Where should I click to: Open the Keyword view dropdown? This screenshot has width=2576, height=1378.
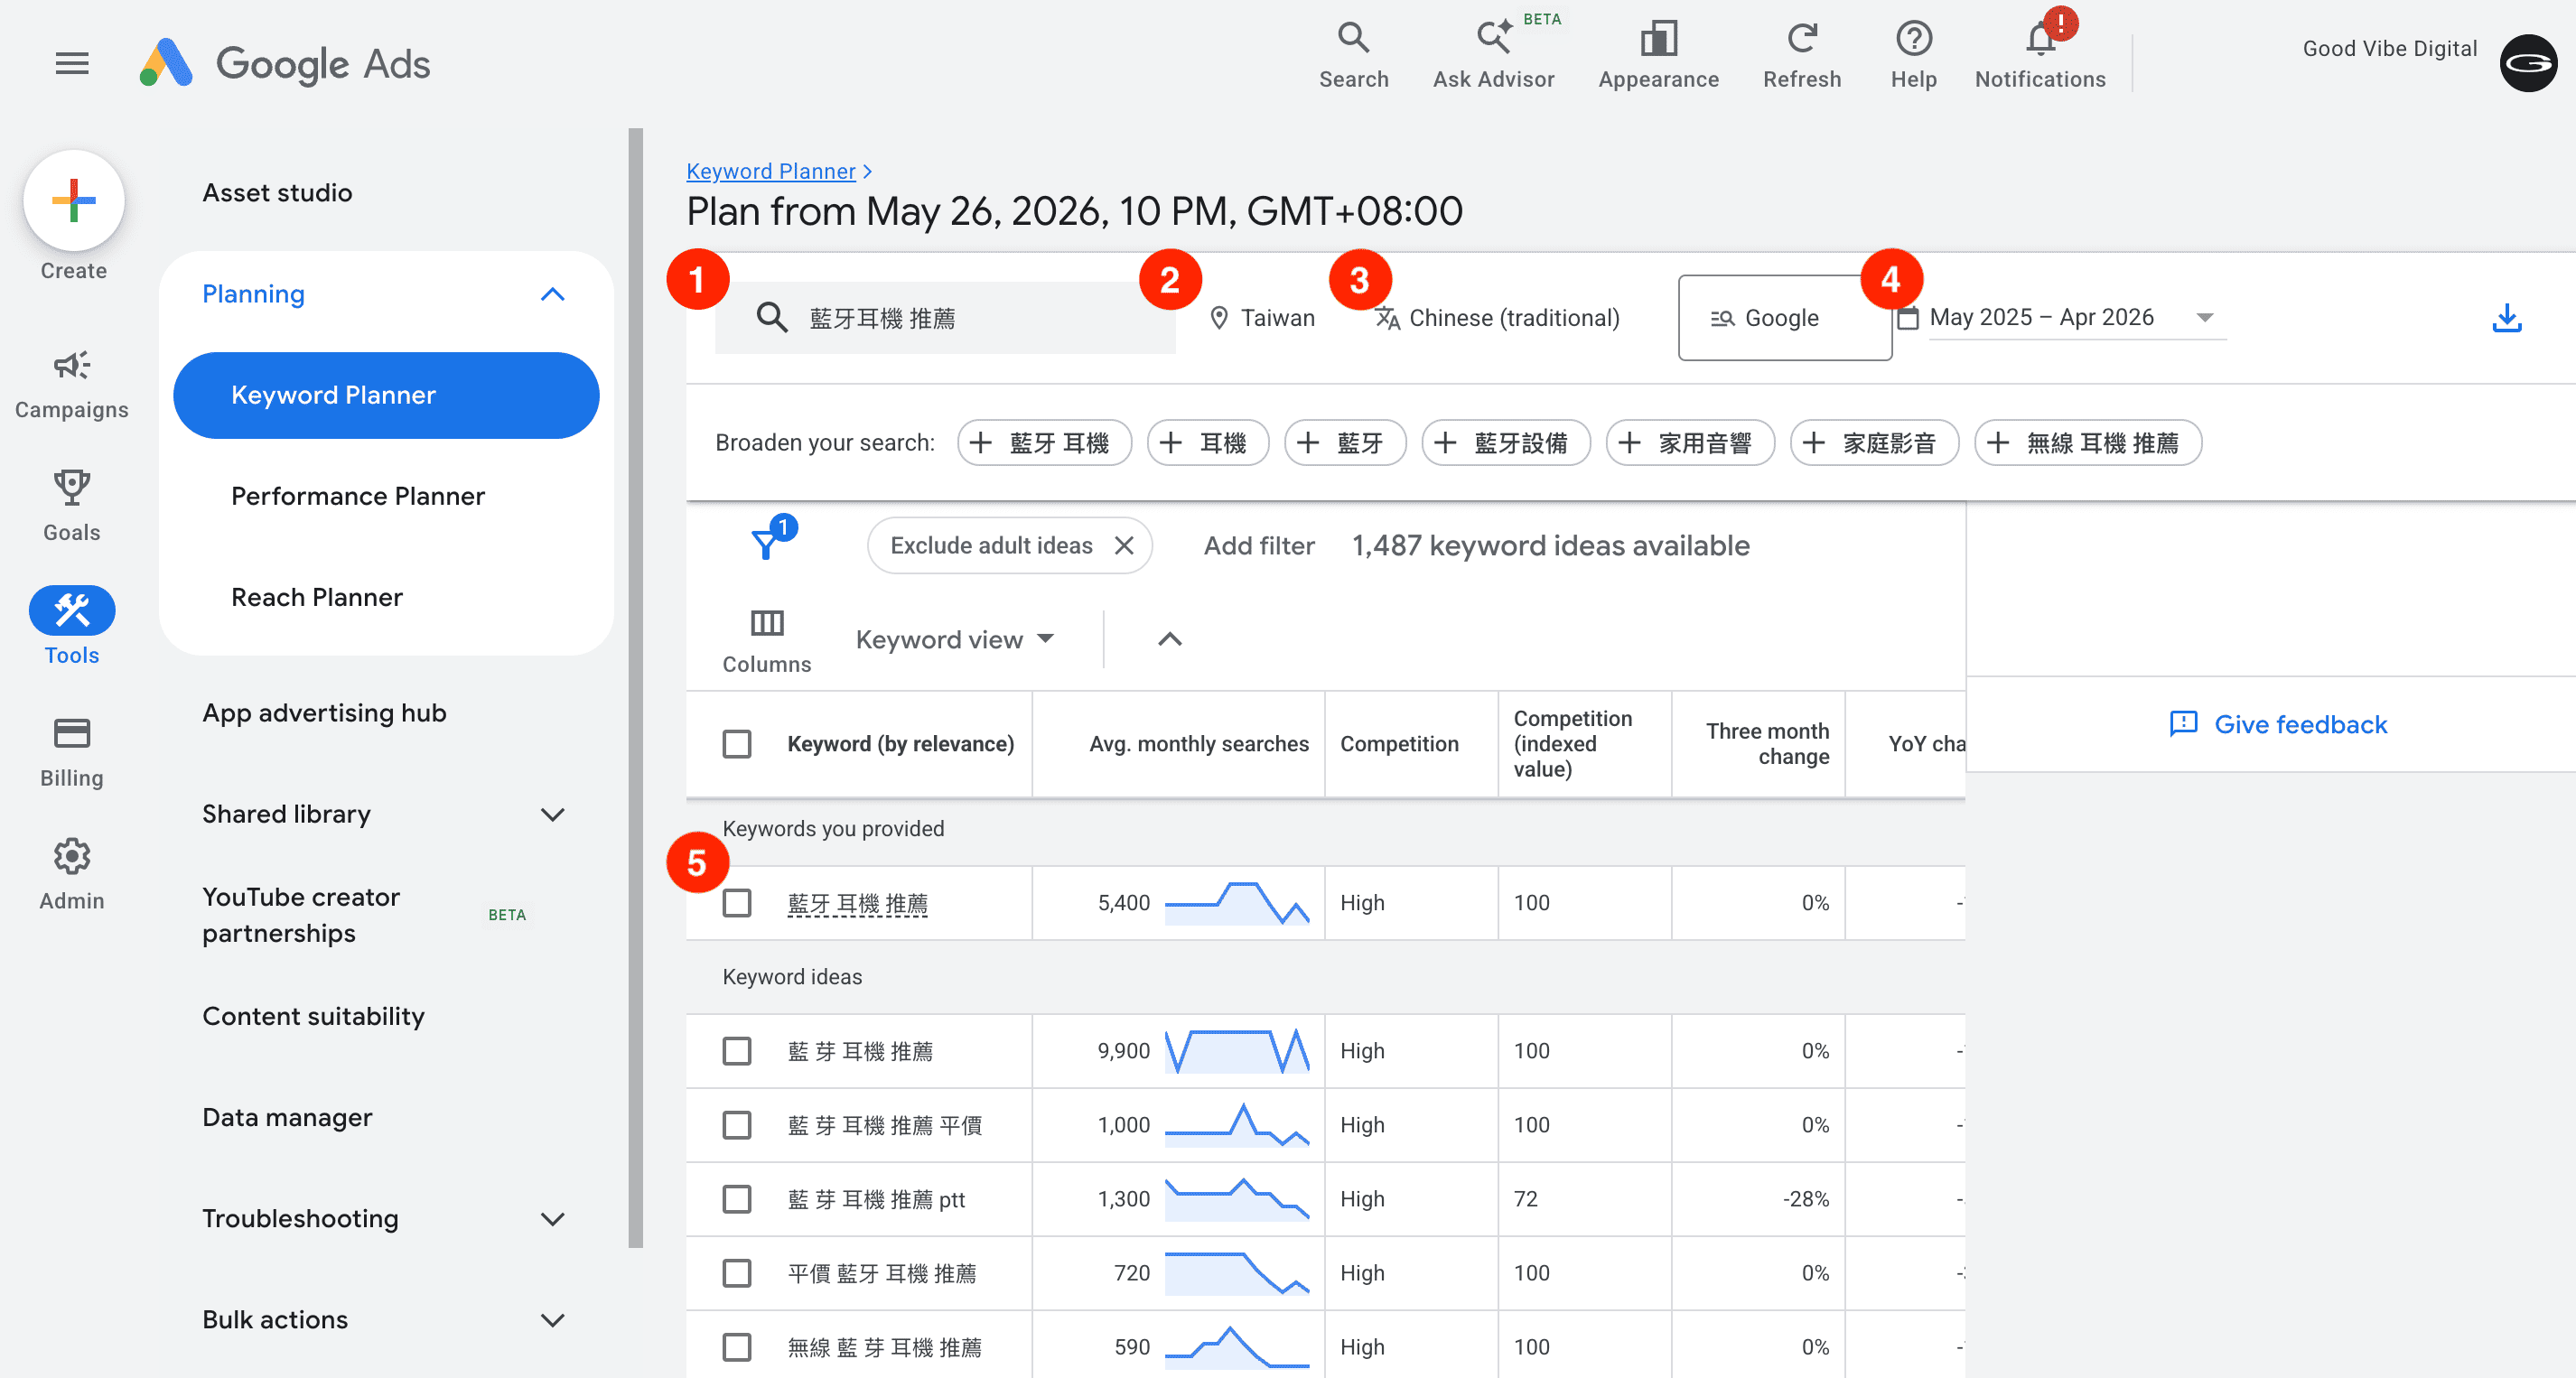coord(955,639)
